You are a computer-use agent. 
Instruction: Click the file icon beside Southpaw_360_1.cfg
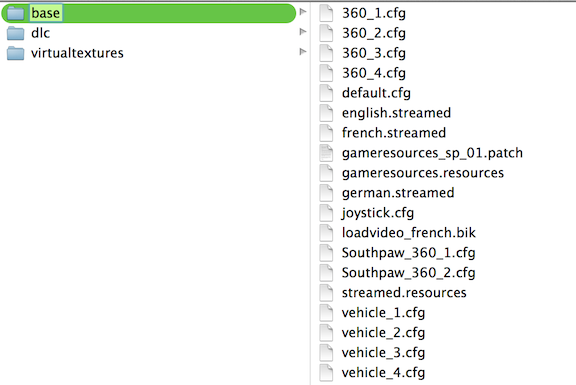(x=326, y=252)
